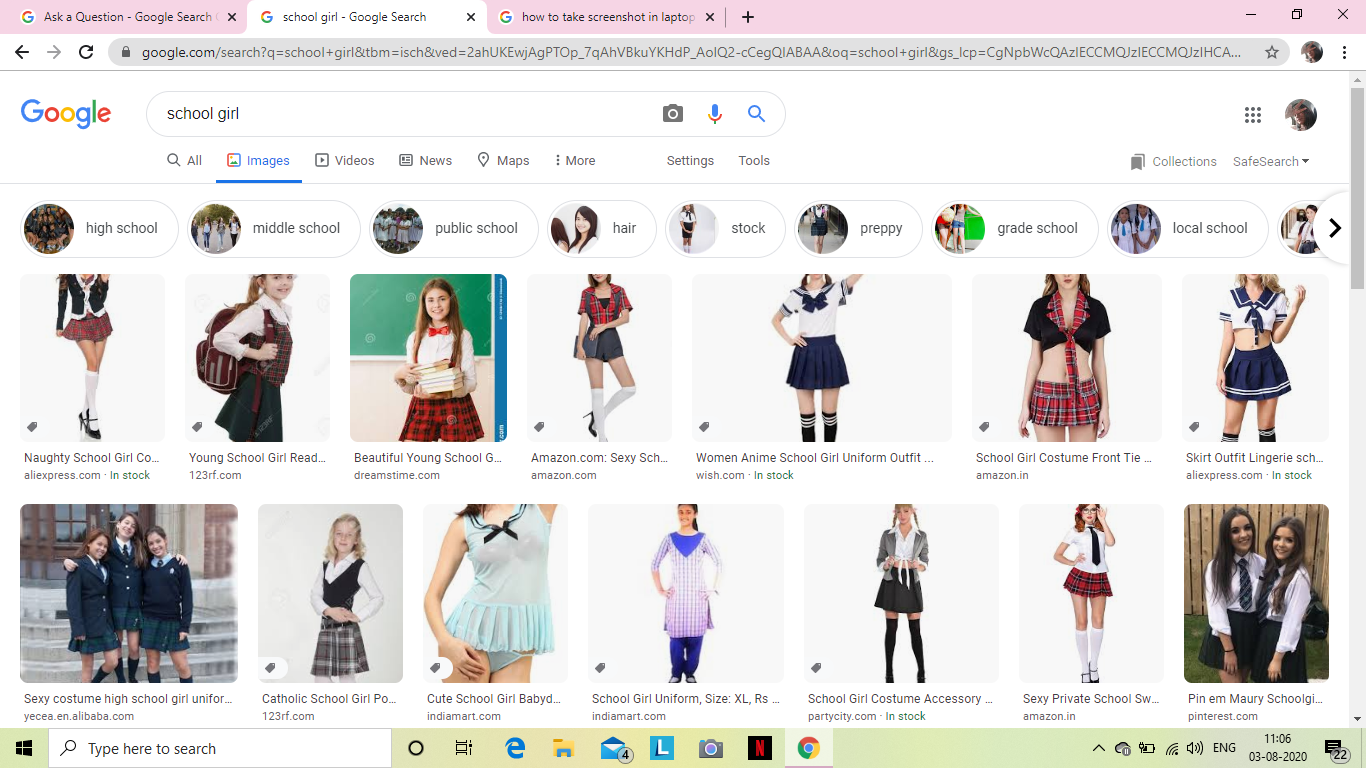Filter by 'local school' chip
The image size is (1366, 768).
tap(1187, 228)
